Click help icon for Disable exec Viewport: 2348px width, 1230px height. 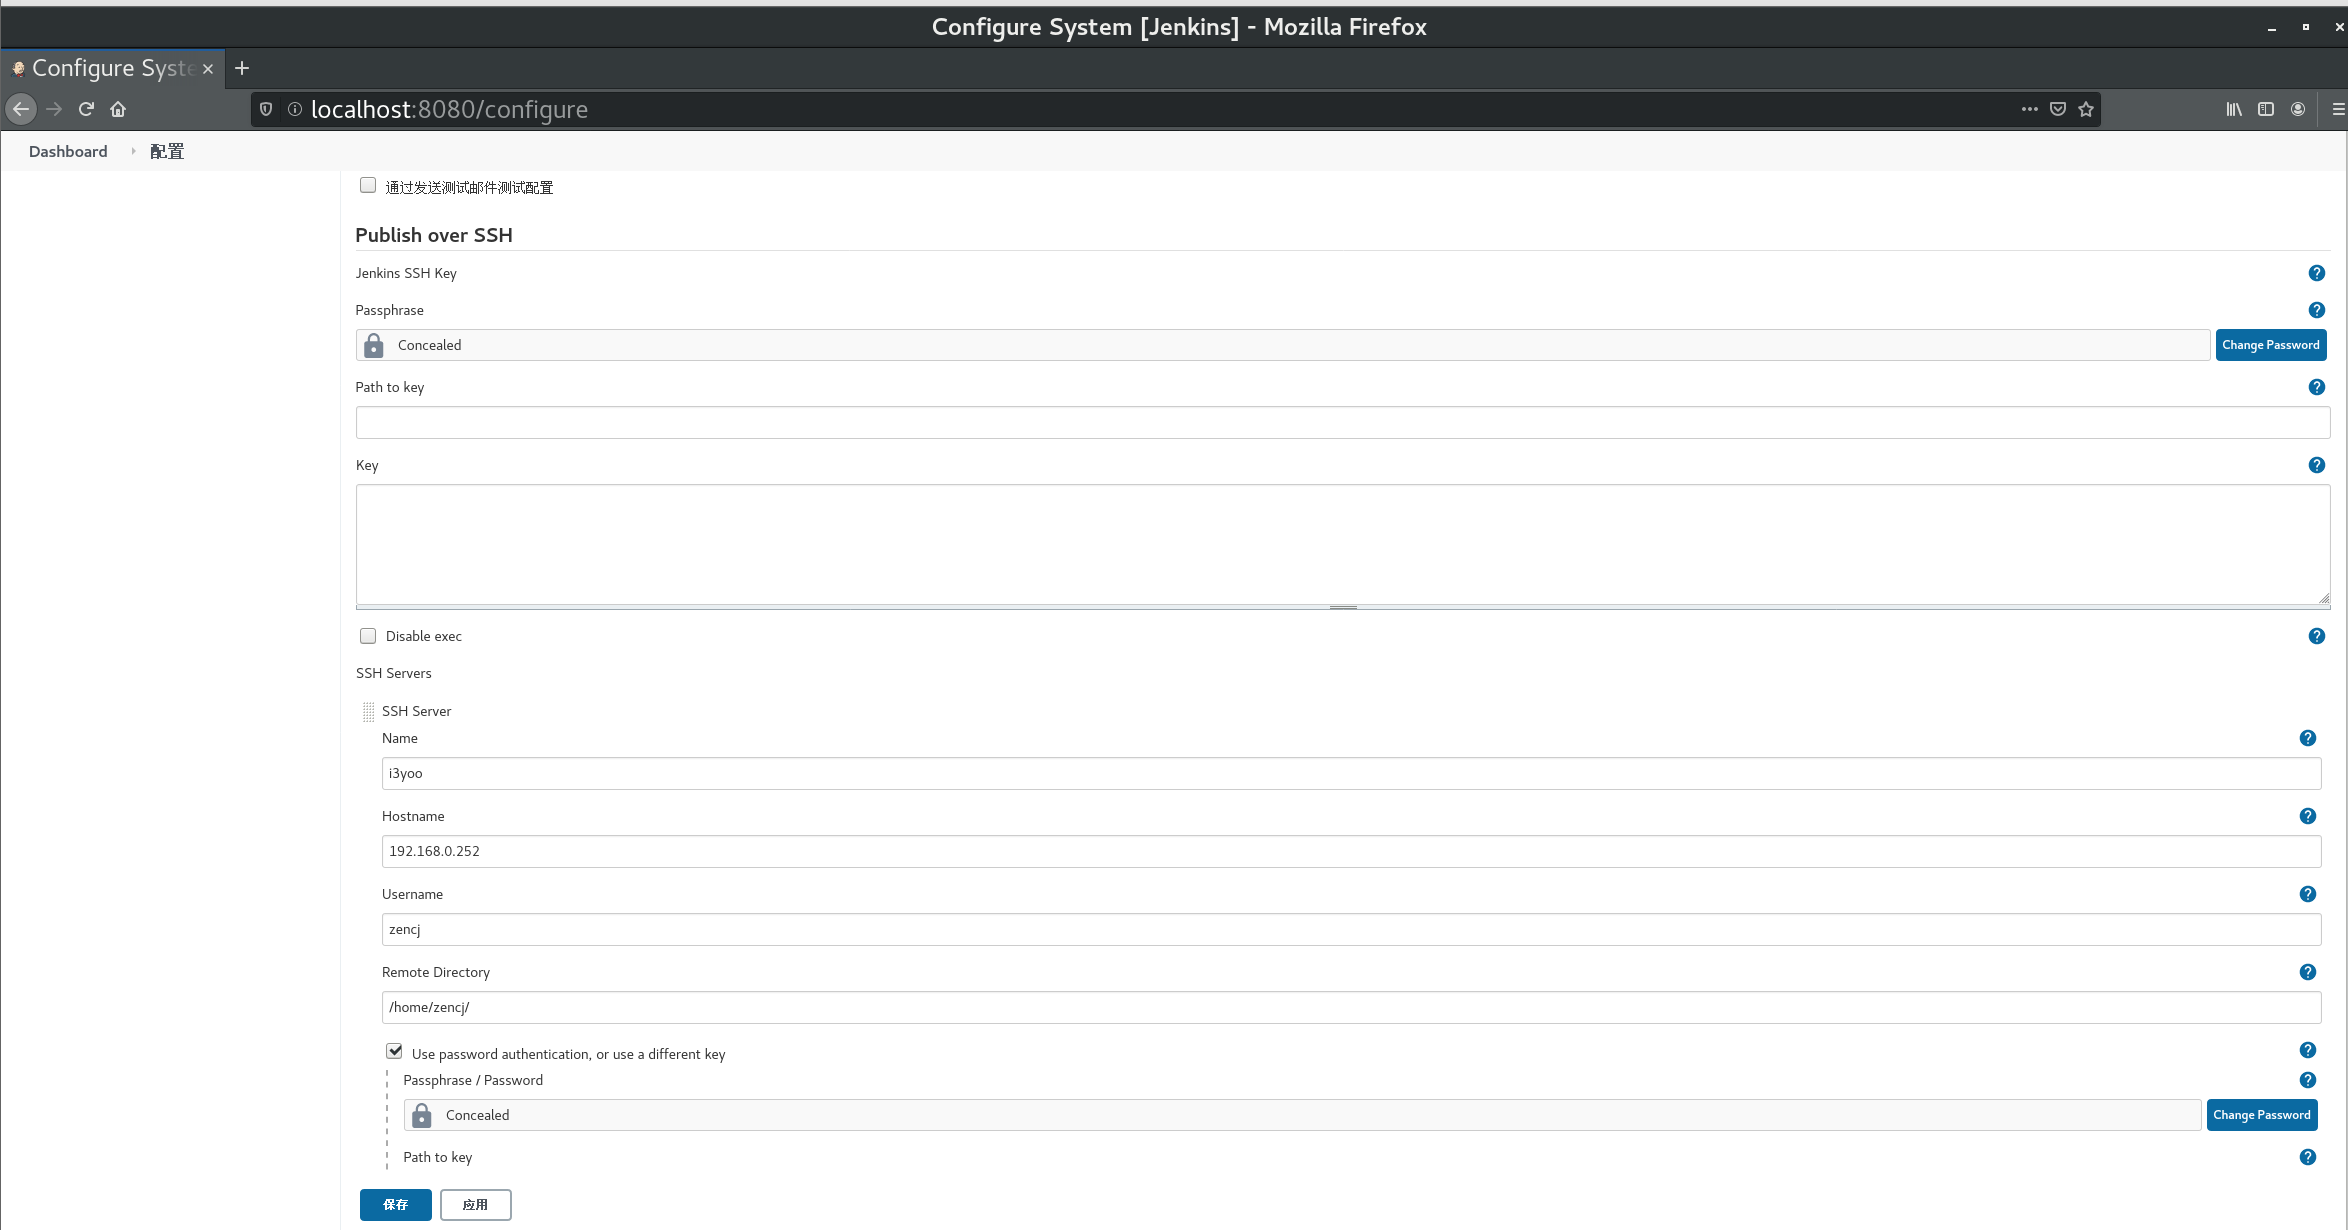[x=2316, y=636]
